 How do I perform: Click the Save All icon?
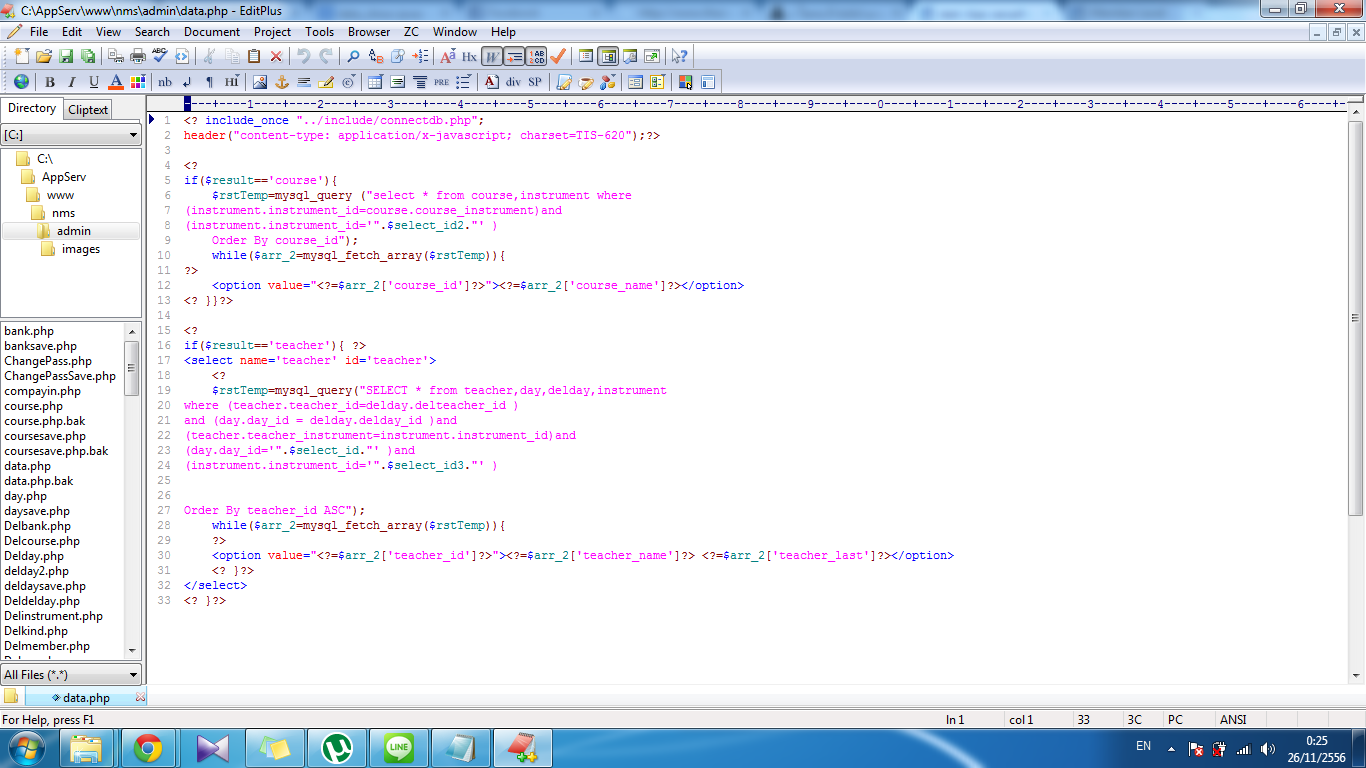click(88, 56)
